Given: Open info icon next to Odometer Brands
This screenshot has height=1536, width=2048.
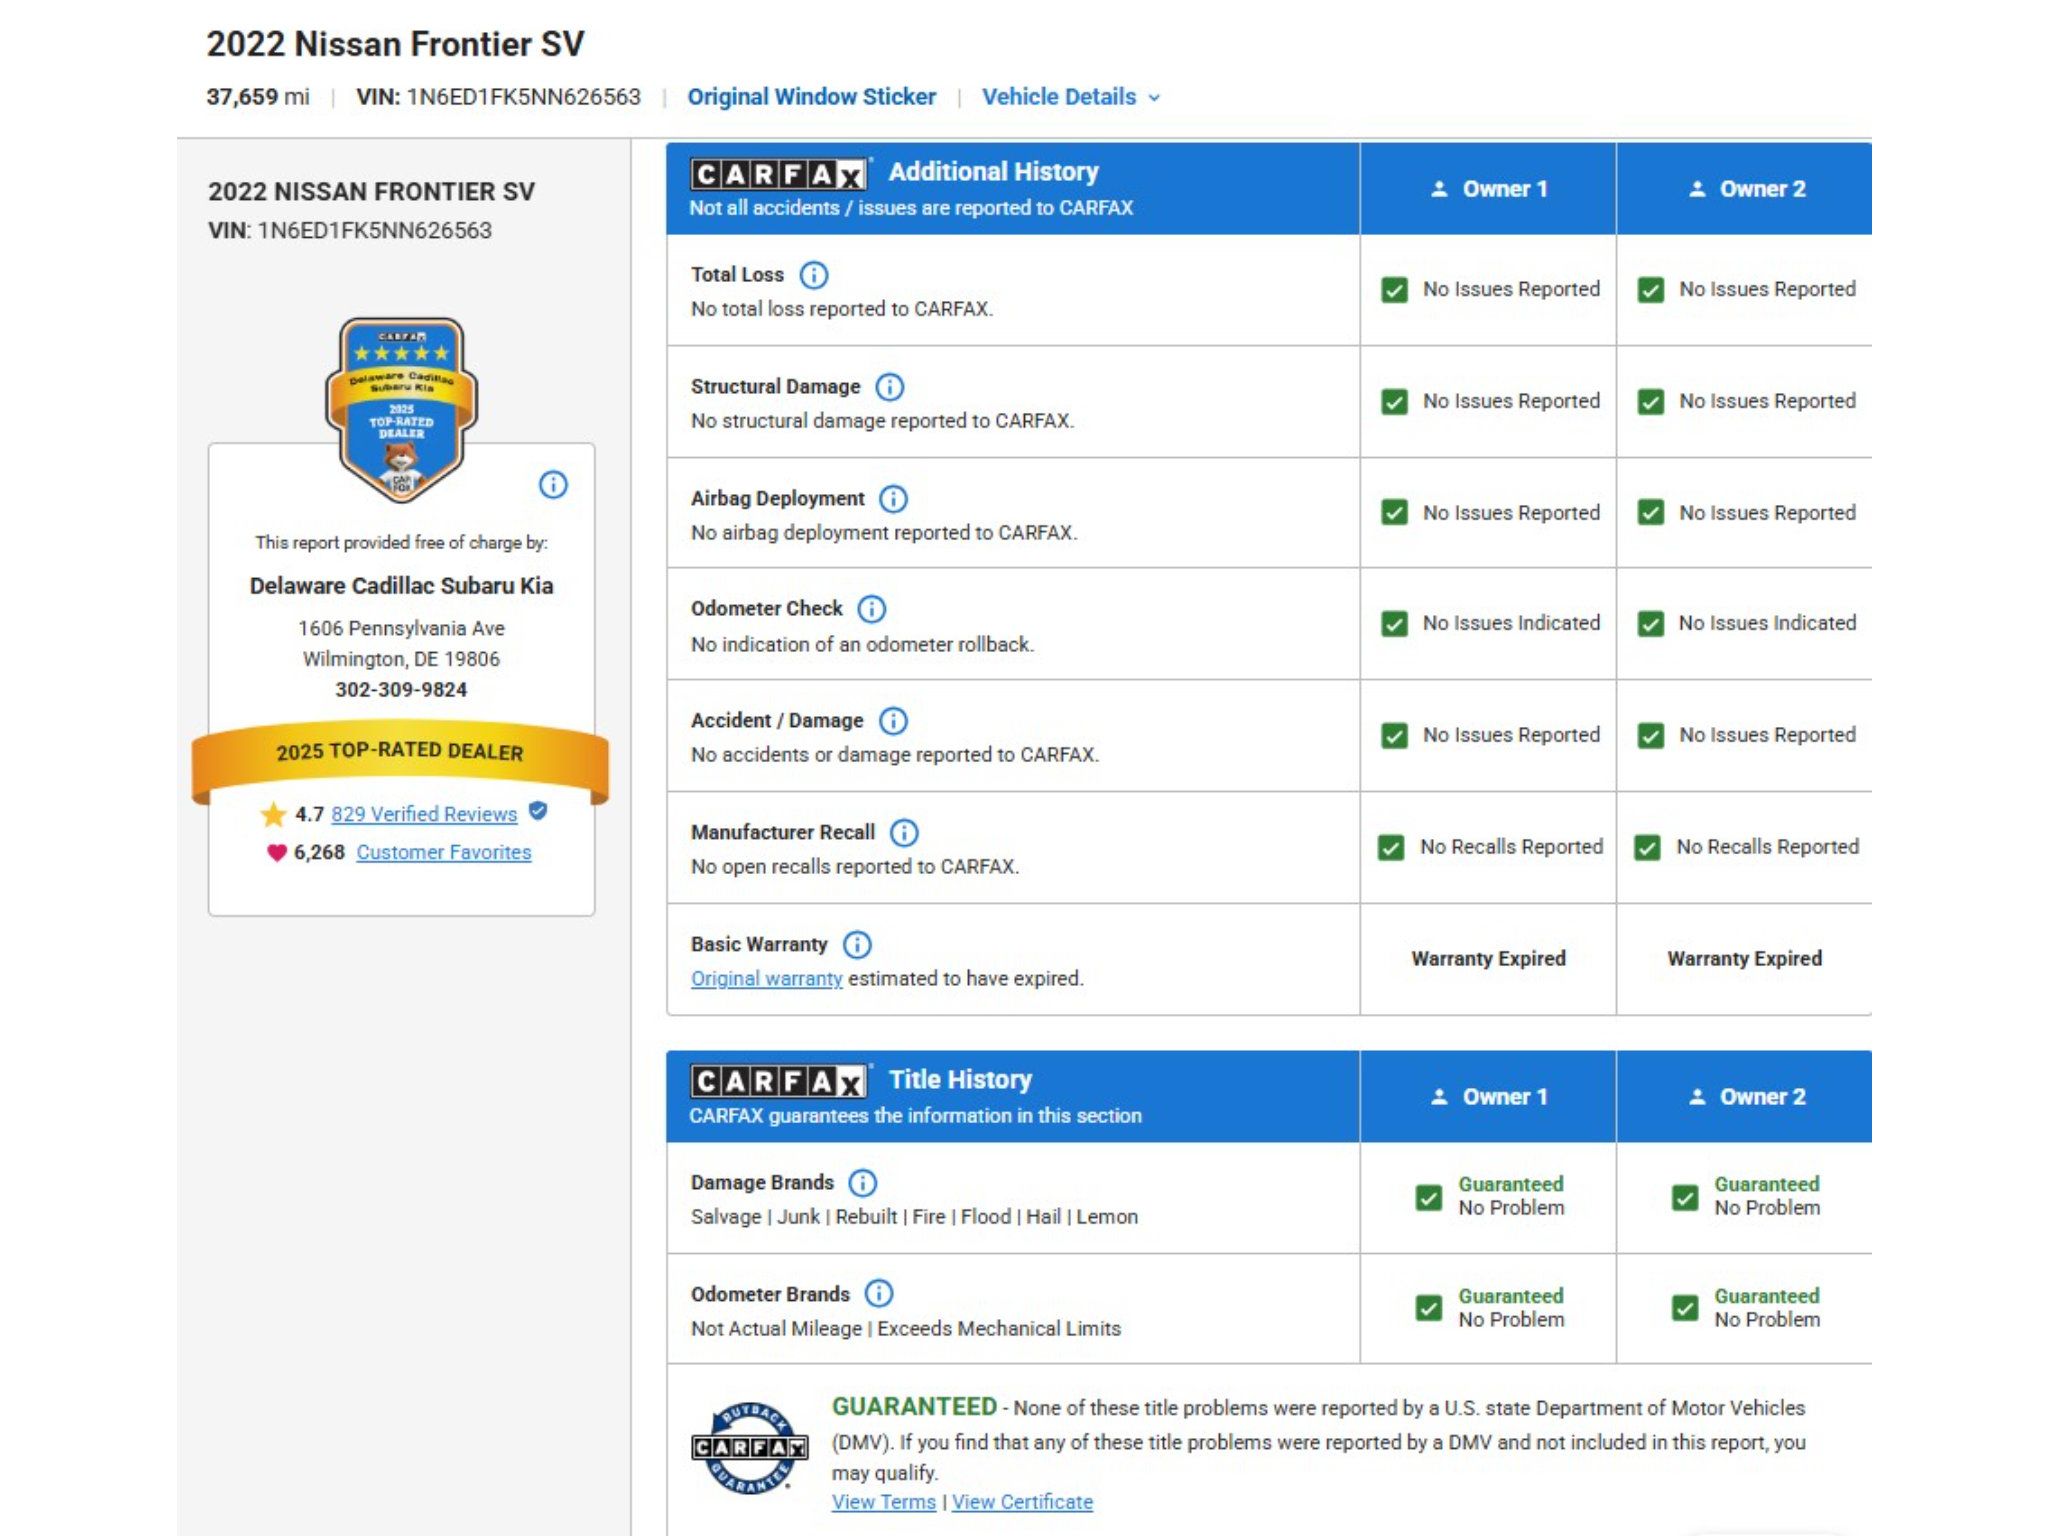Looking at the screenshot, I should 878,1294.
